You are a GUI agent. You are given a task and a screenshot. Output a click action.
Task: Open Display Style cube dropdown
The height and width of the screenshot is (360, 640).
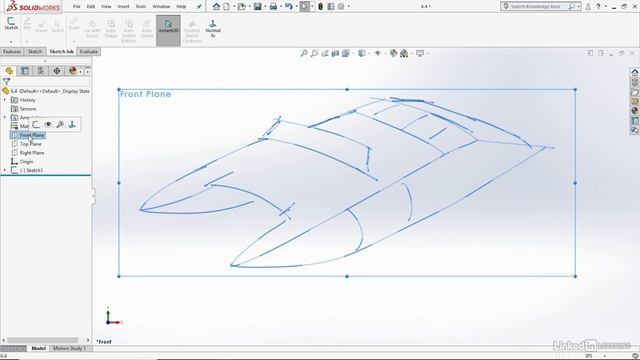pyautogui.click(x=362, y=53)
